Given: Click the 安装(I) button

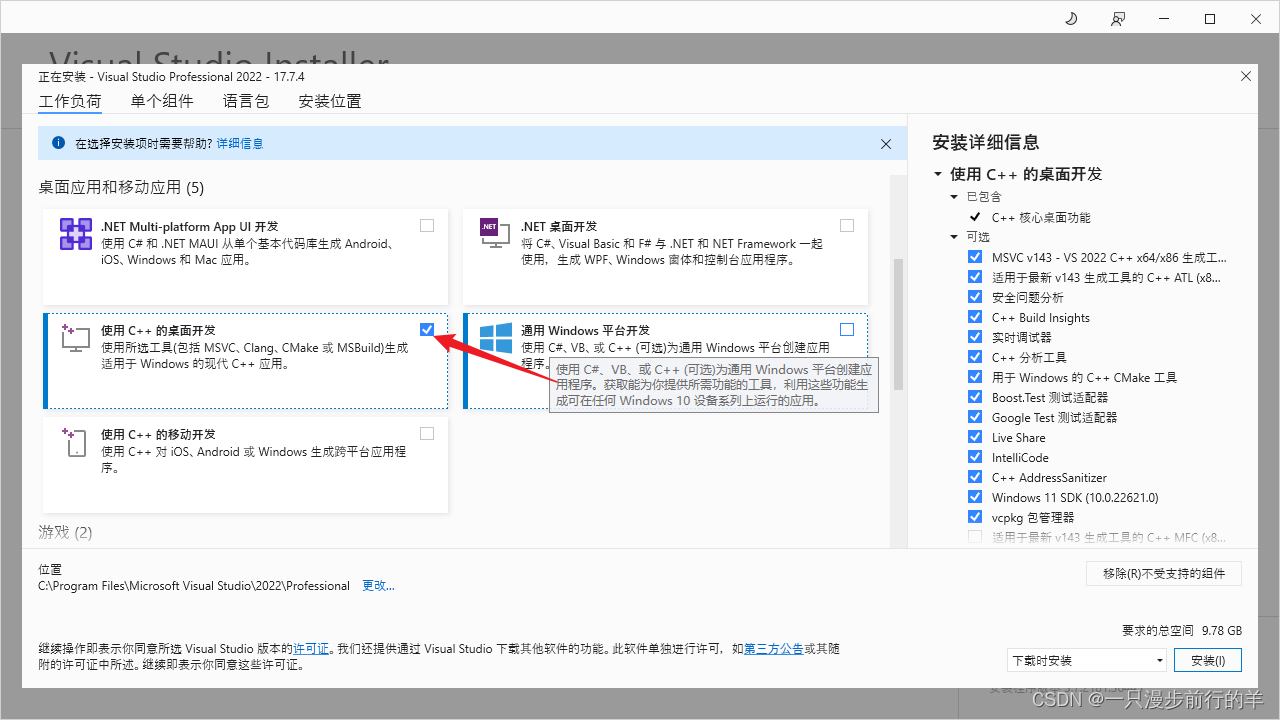Looking at the screenshot, I should [x=1208, y=660].
